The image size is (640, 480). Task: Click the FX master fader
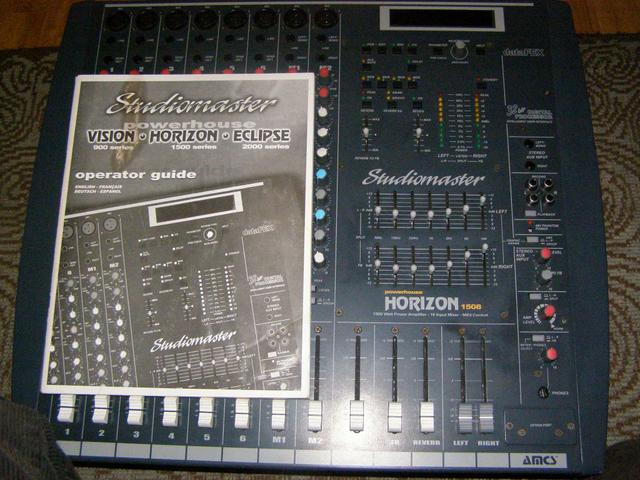[394, 416]
